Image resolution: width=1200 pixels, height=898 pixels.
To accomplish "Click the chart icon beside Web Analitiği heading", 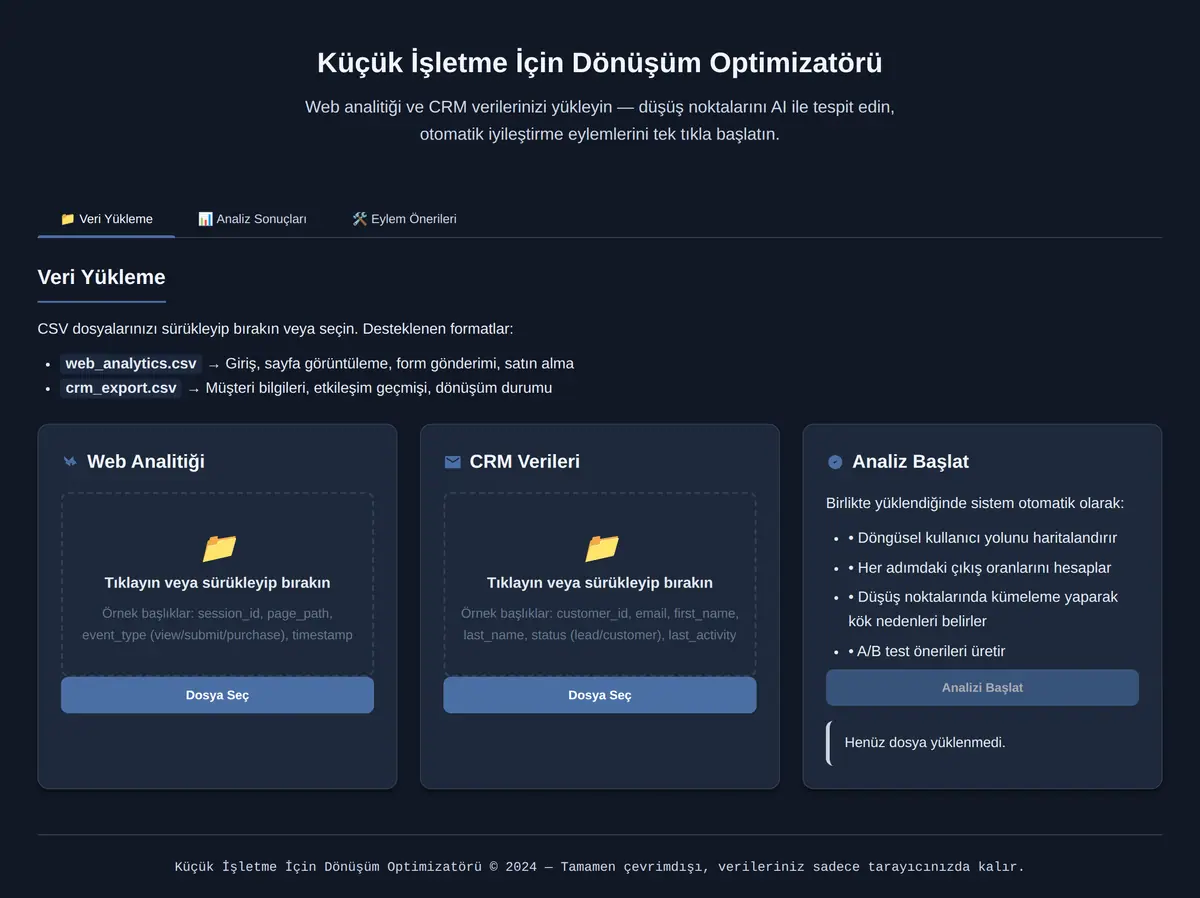I will 70,462.
